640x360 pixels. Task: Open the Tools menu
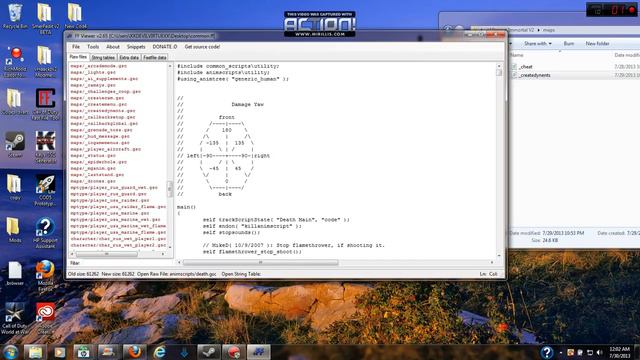pyautogui.click(x=93, y=47)
